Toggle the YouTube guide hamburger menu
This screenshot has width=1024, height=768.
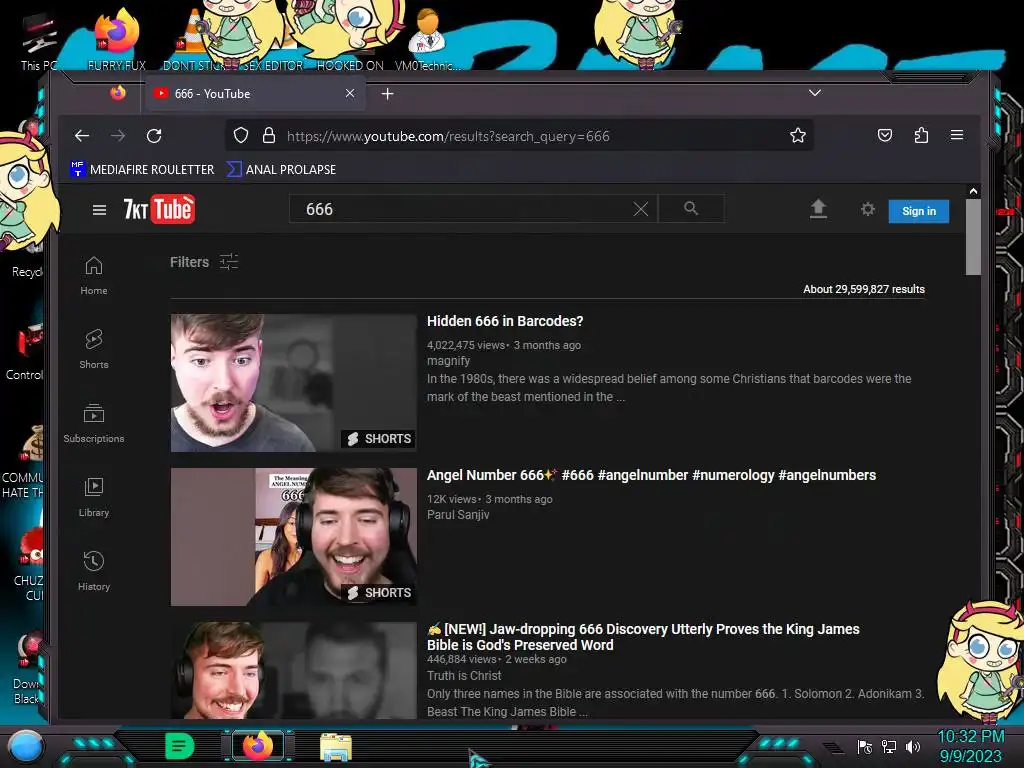[99, 210]
